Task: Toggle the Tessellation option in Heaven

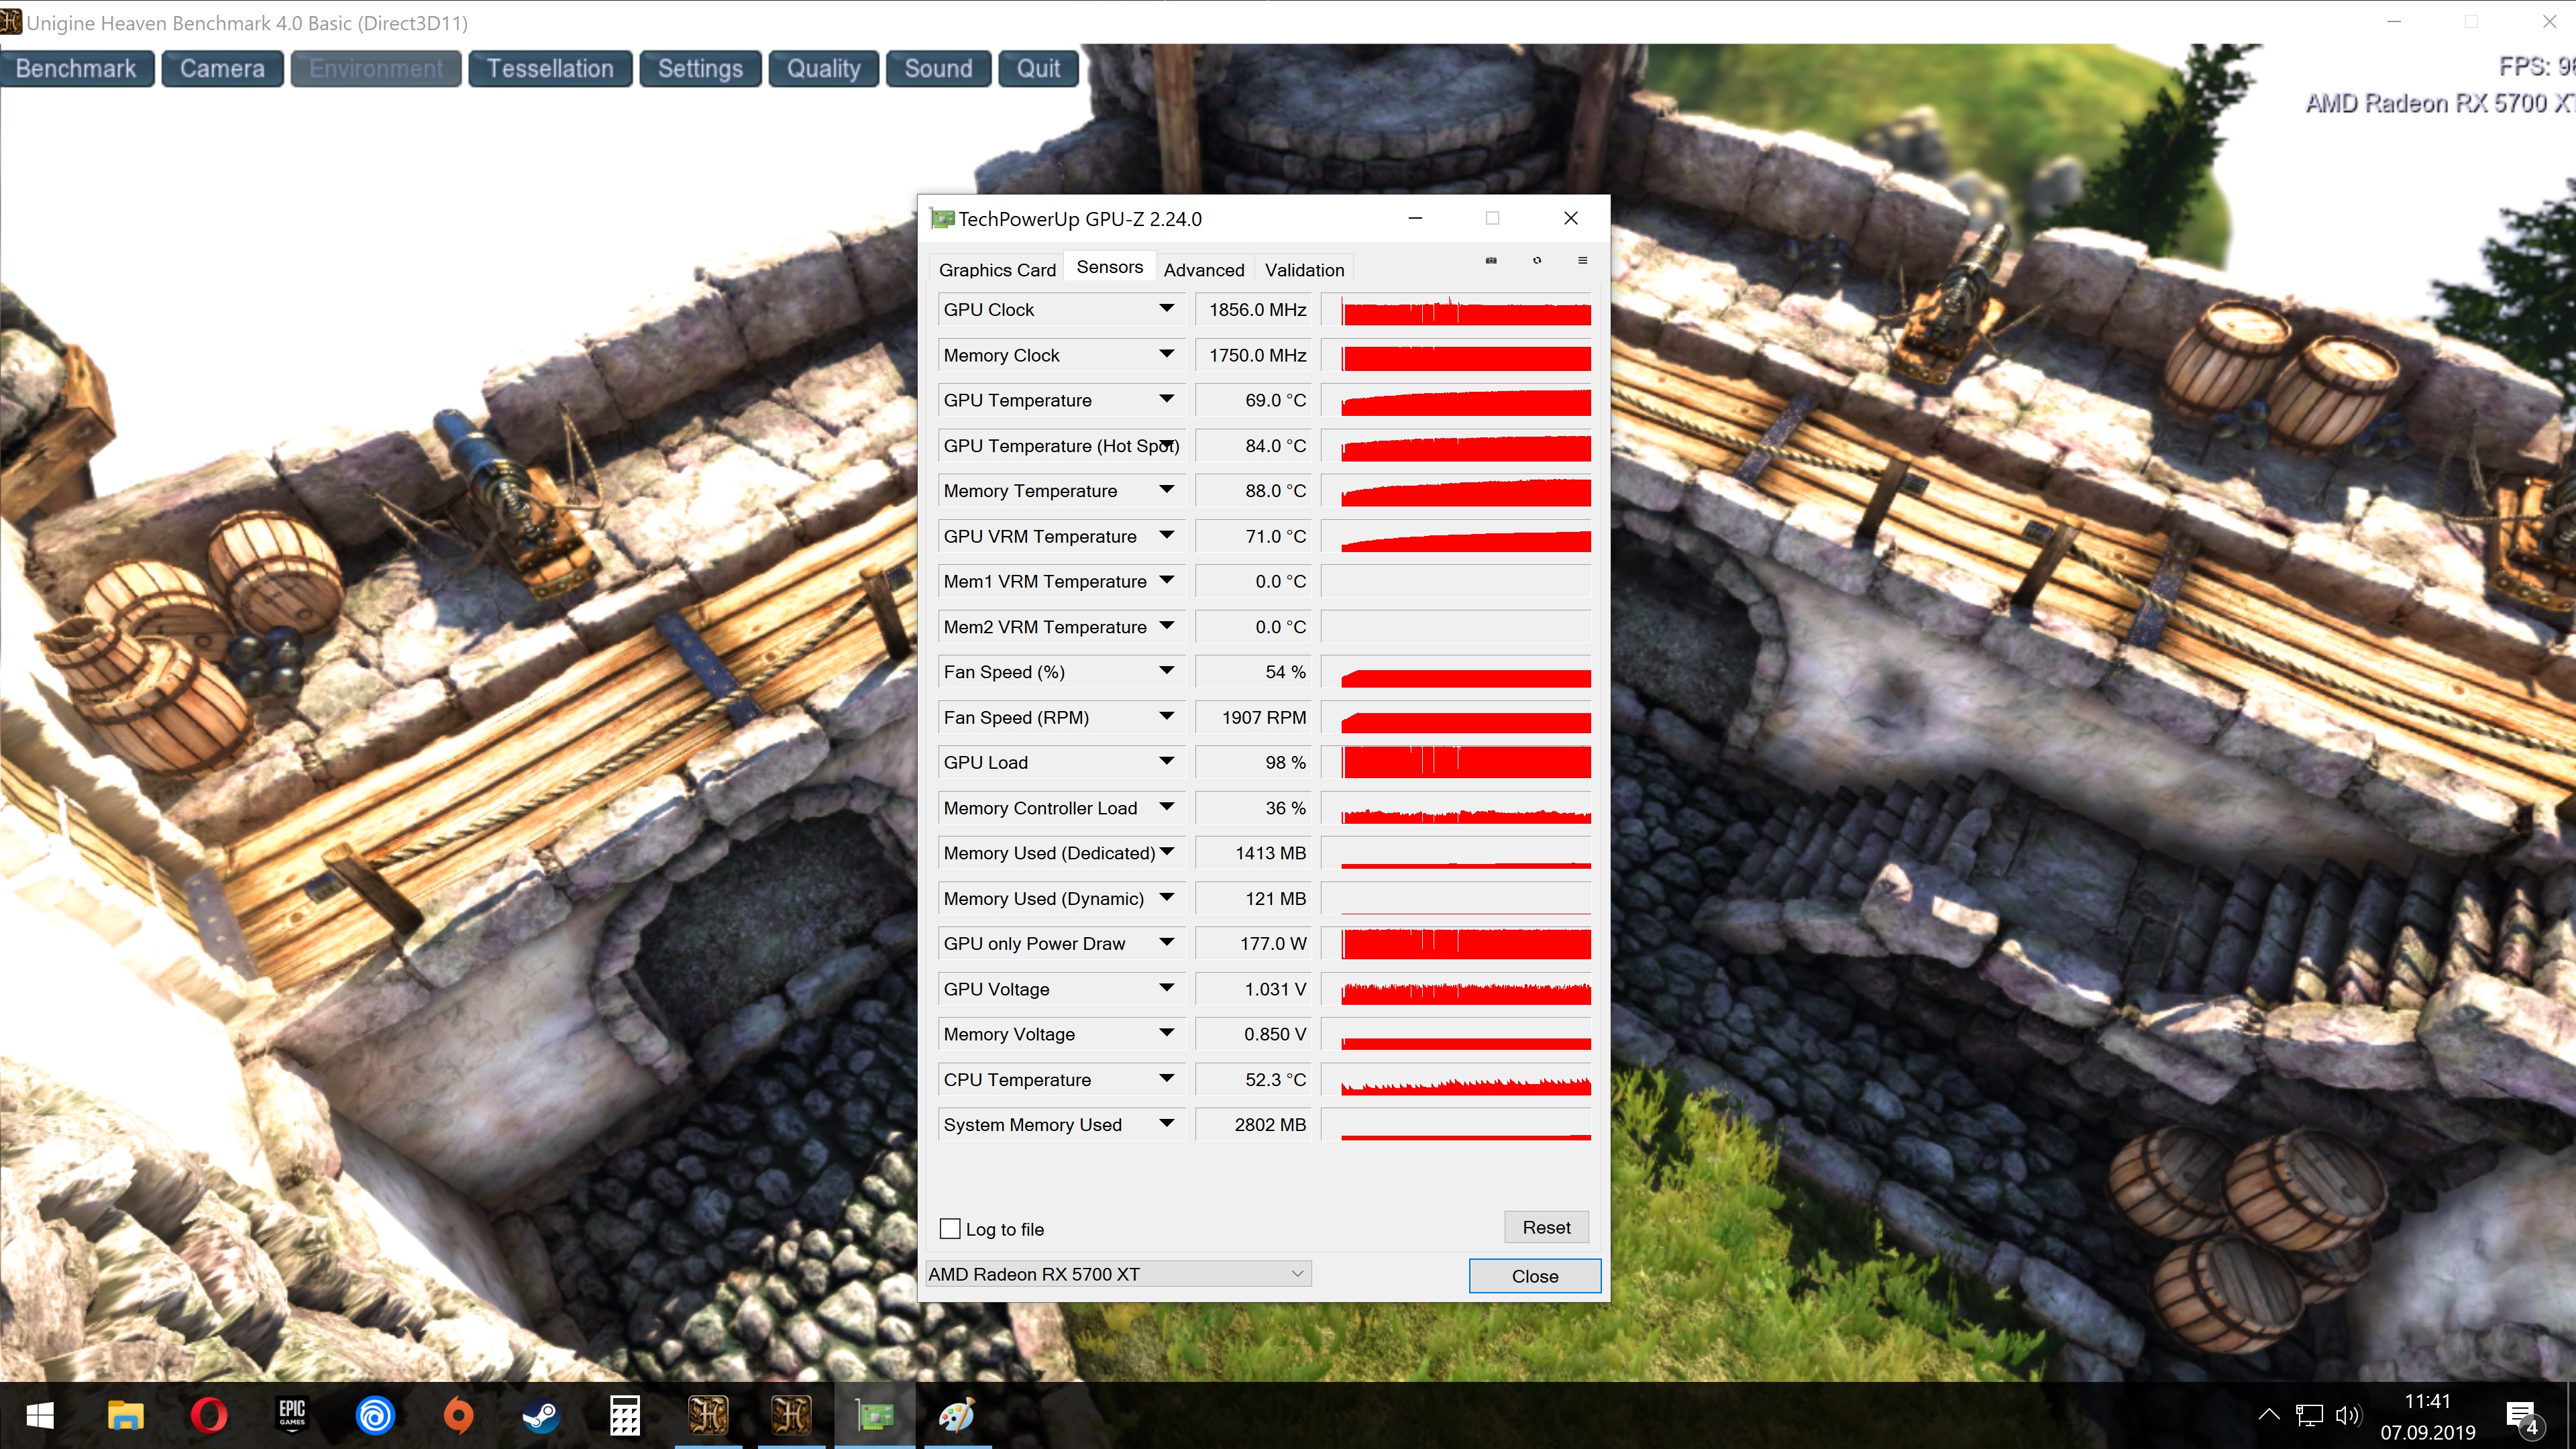Action: 550,69
